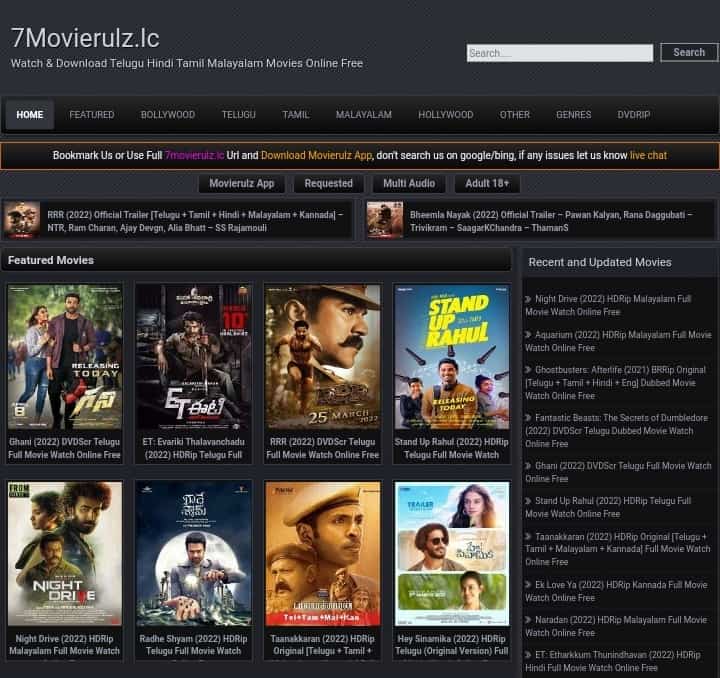Open recent item Ghani (2022) DVDScr Telugu
The image size is (720, 678).
(618, 472)
